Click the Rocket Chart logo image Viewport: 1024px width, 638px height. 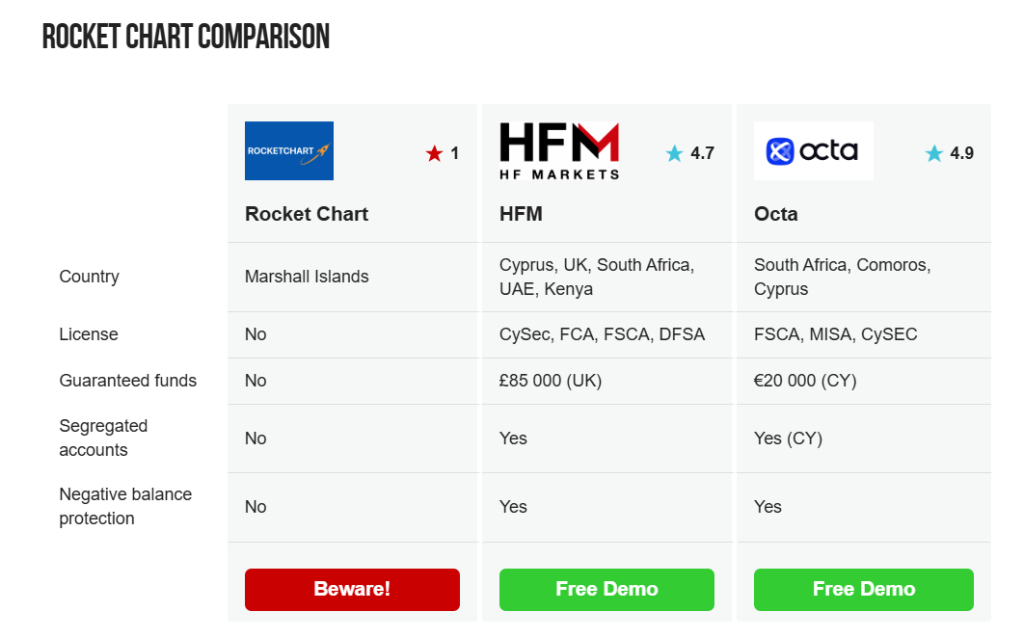pyautogui.click(x=289, y=151)
